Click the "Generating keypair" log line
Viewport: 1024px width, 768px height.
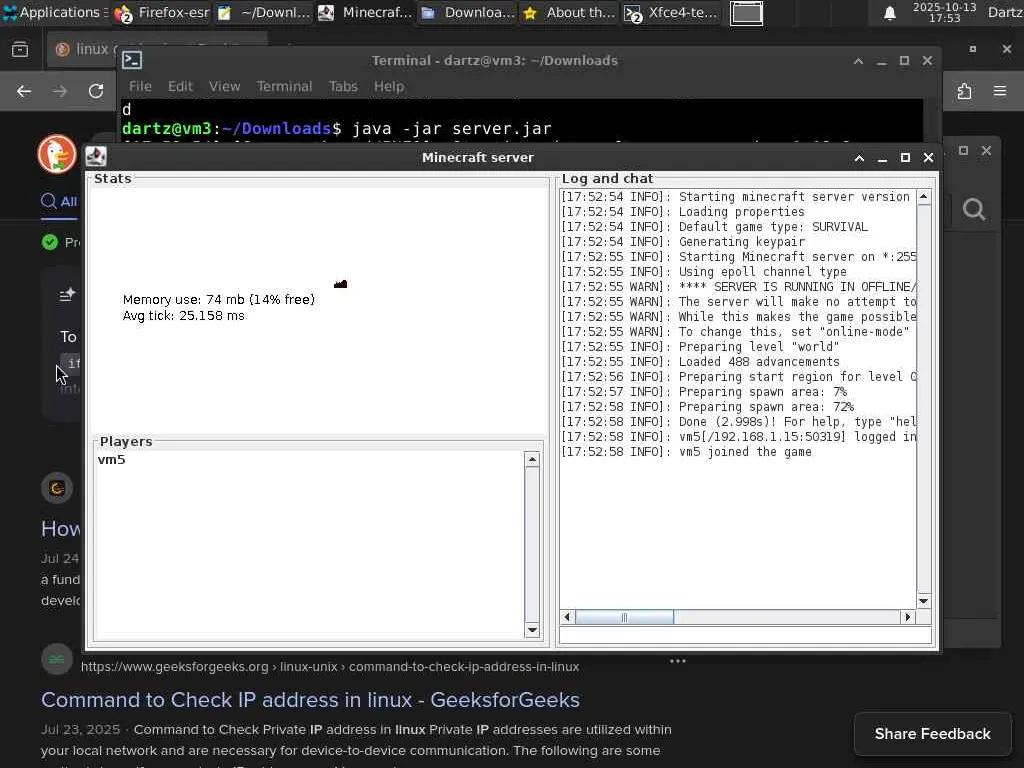[x=683, y=242]
